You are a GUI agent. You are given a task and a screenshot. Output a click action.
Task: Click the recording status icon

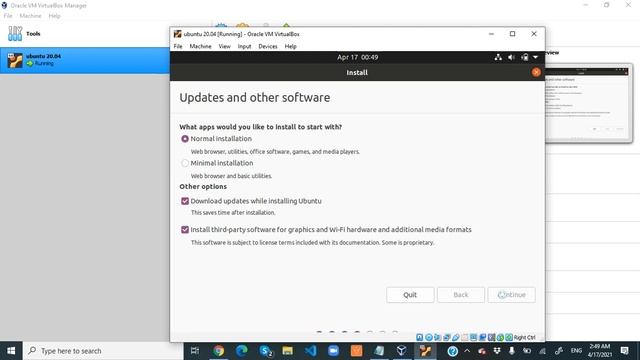pyautogui.click(x=482, y=338)
